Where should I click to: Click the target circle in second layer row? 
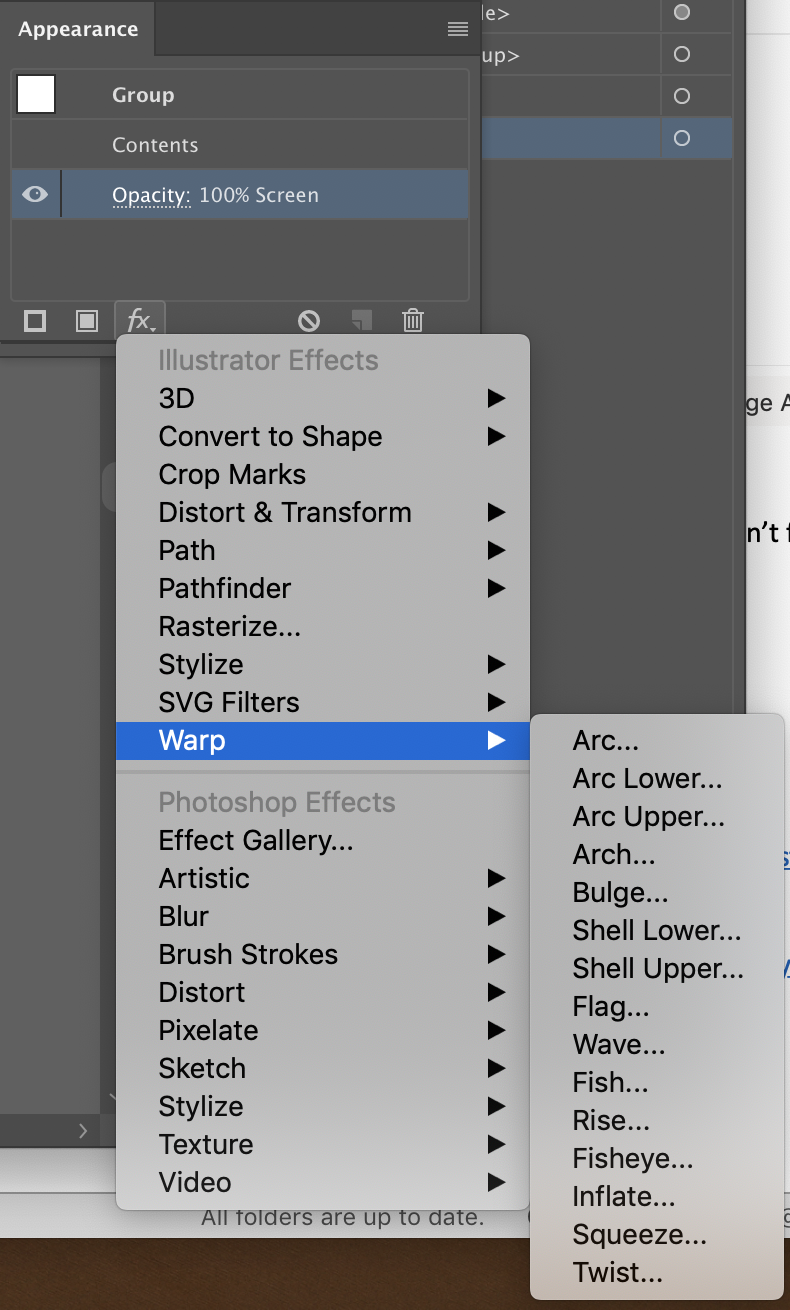(682, 54)
